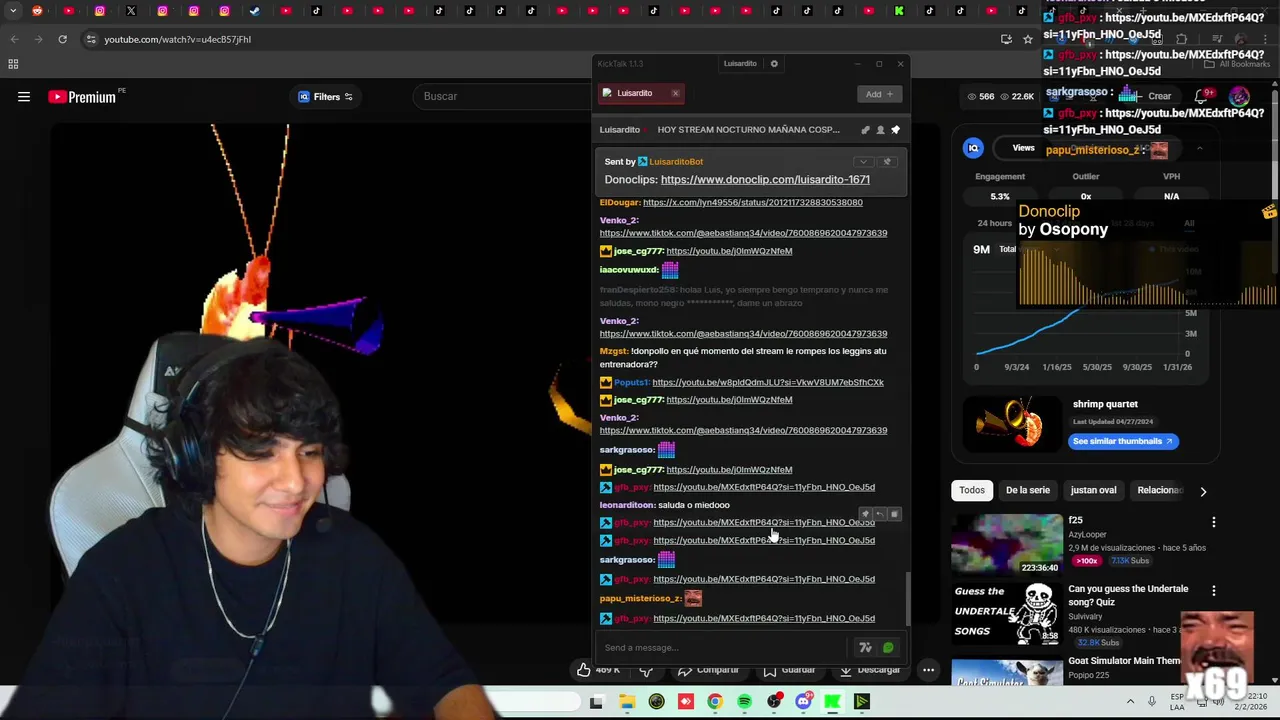Select the justan oval chip
Screen dimensions: 1280x720
(x=1093, y=490)
